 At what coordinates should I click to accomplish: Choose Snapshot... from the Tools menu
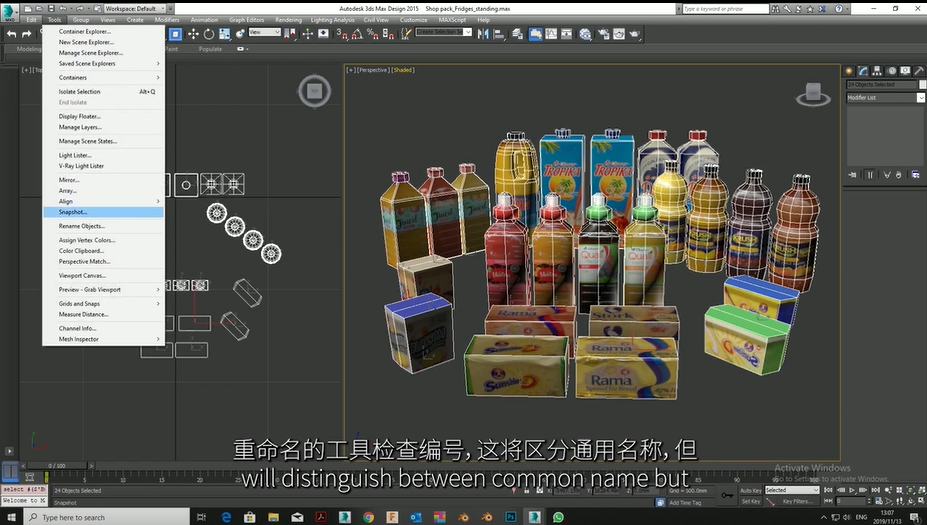click(x=103, y=212)
